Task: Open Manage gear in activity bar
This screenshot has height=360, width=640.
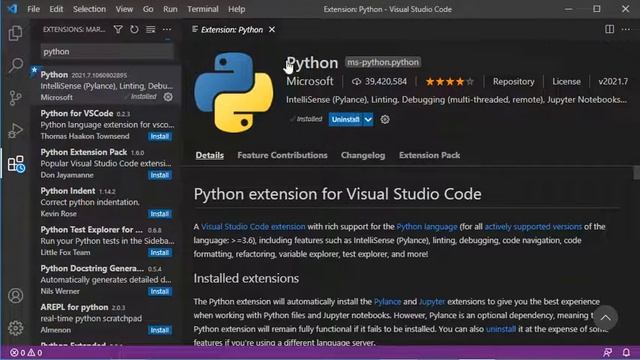Action: point(16,328)
